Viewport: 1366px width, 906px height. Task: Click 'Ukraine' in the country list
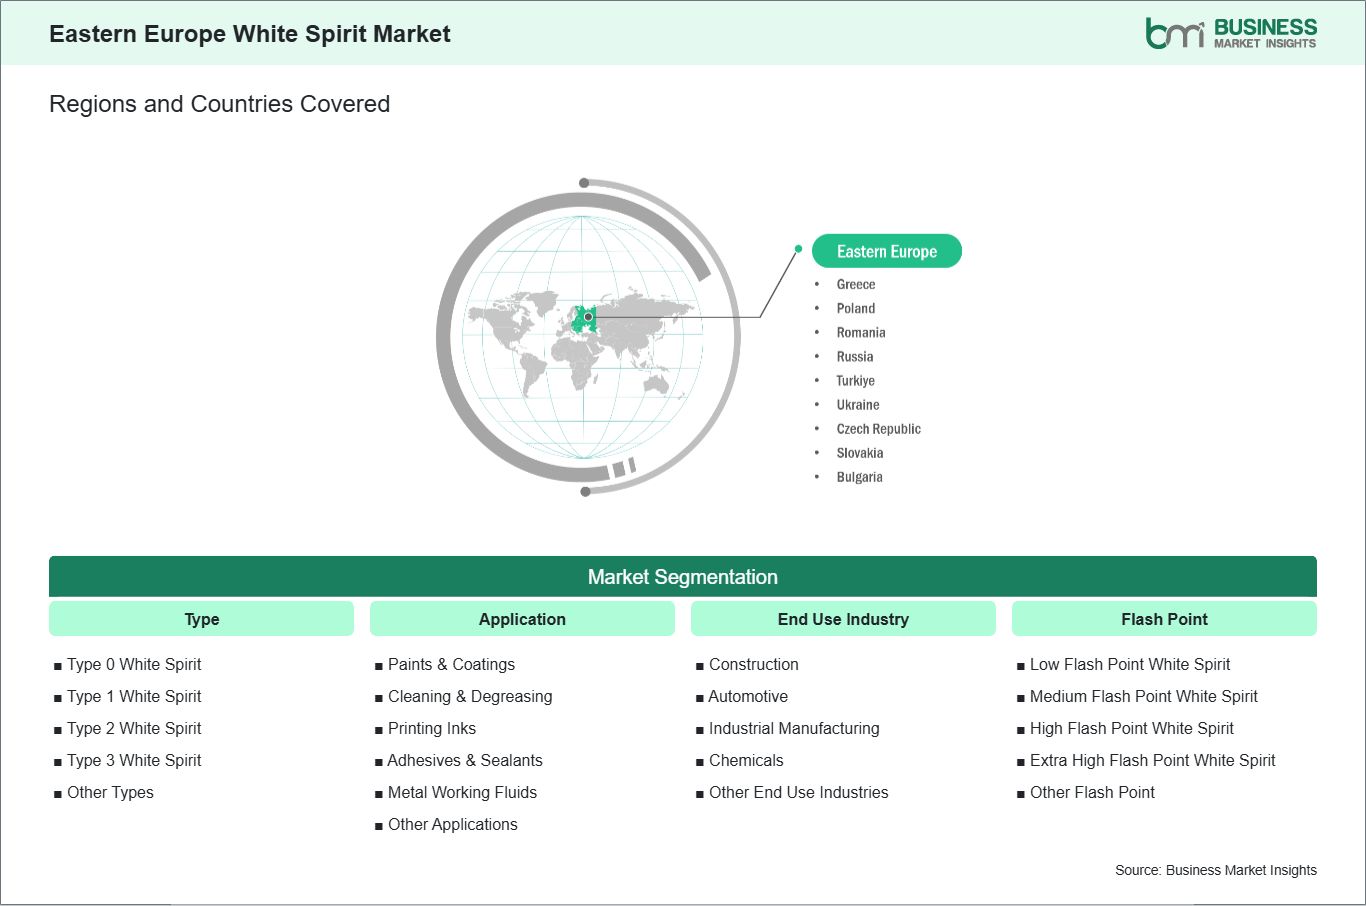(858, 405)
